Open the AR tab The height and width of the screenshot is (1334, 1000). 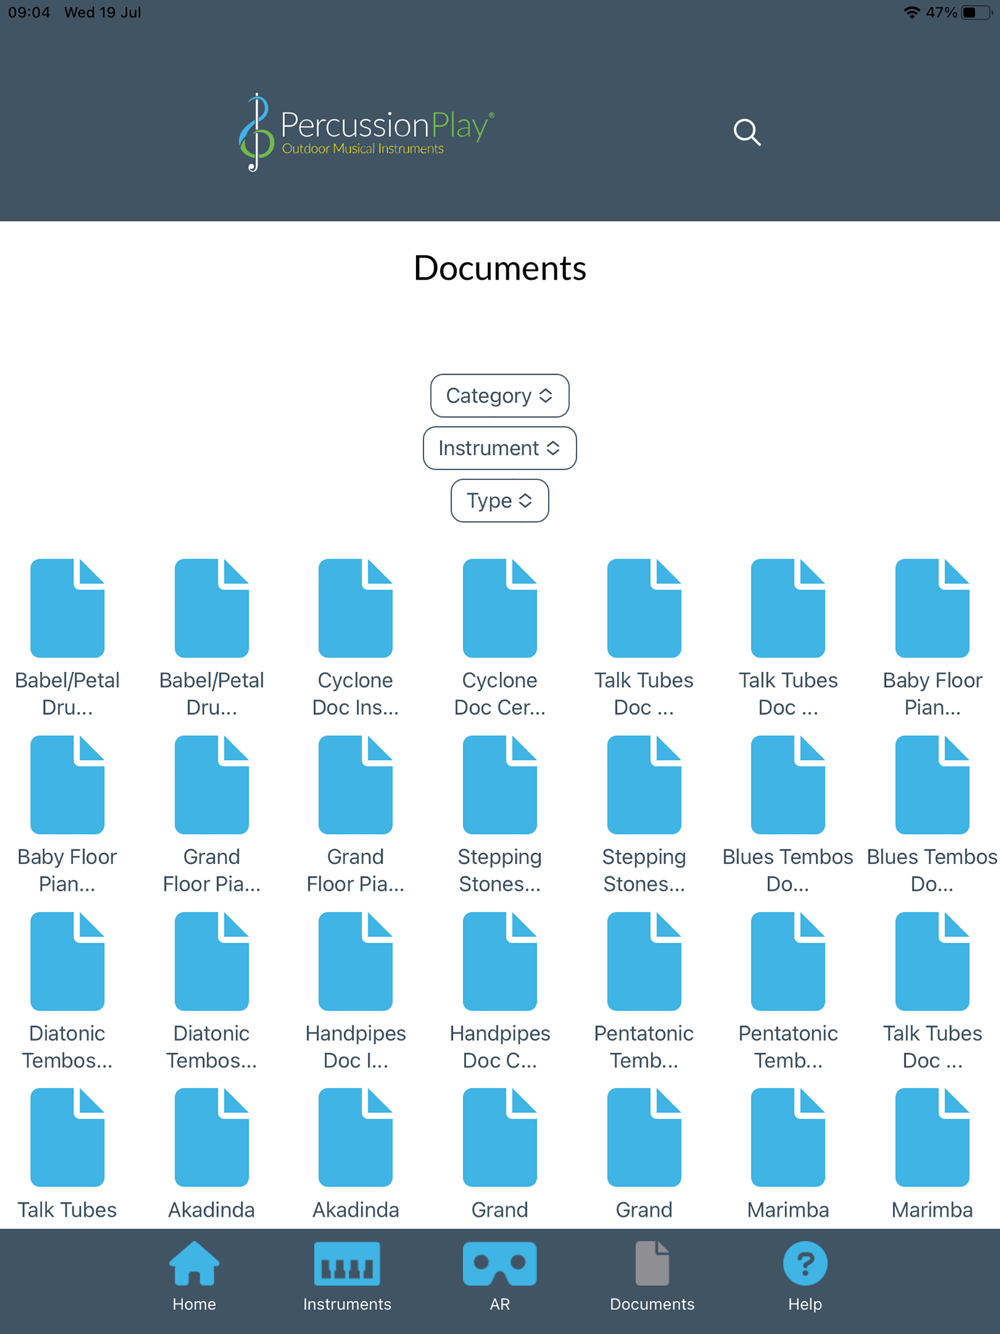point(500,1277)
